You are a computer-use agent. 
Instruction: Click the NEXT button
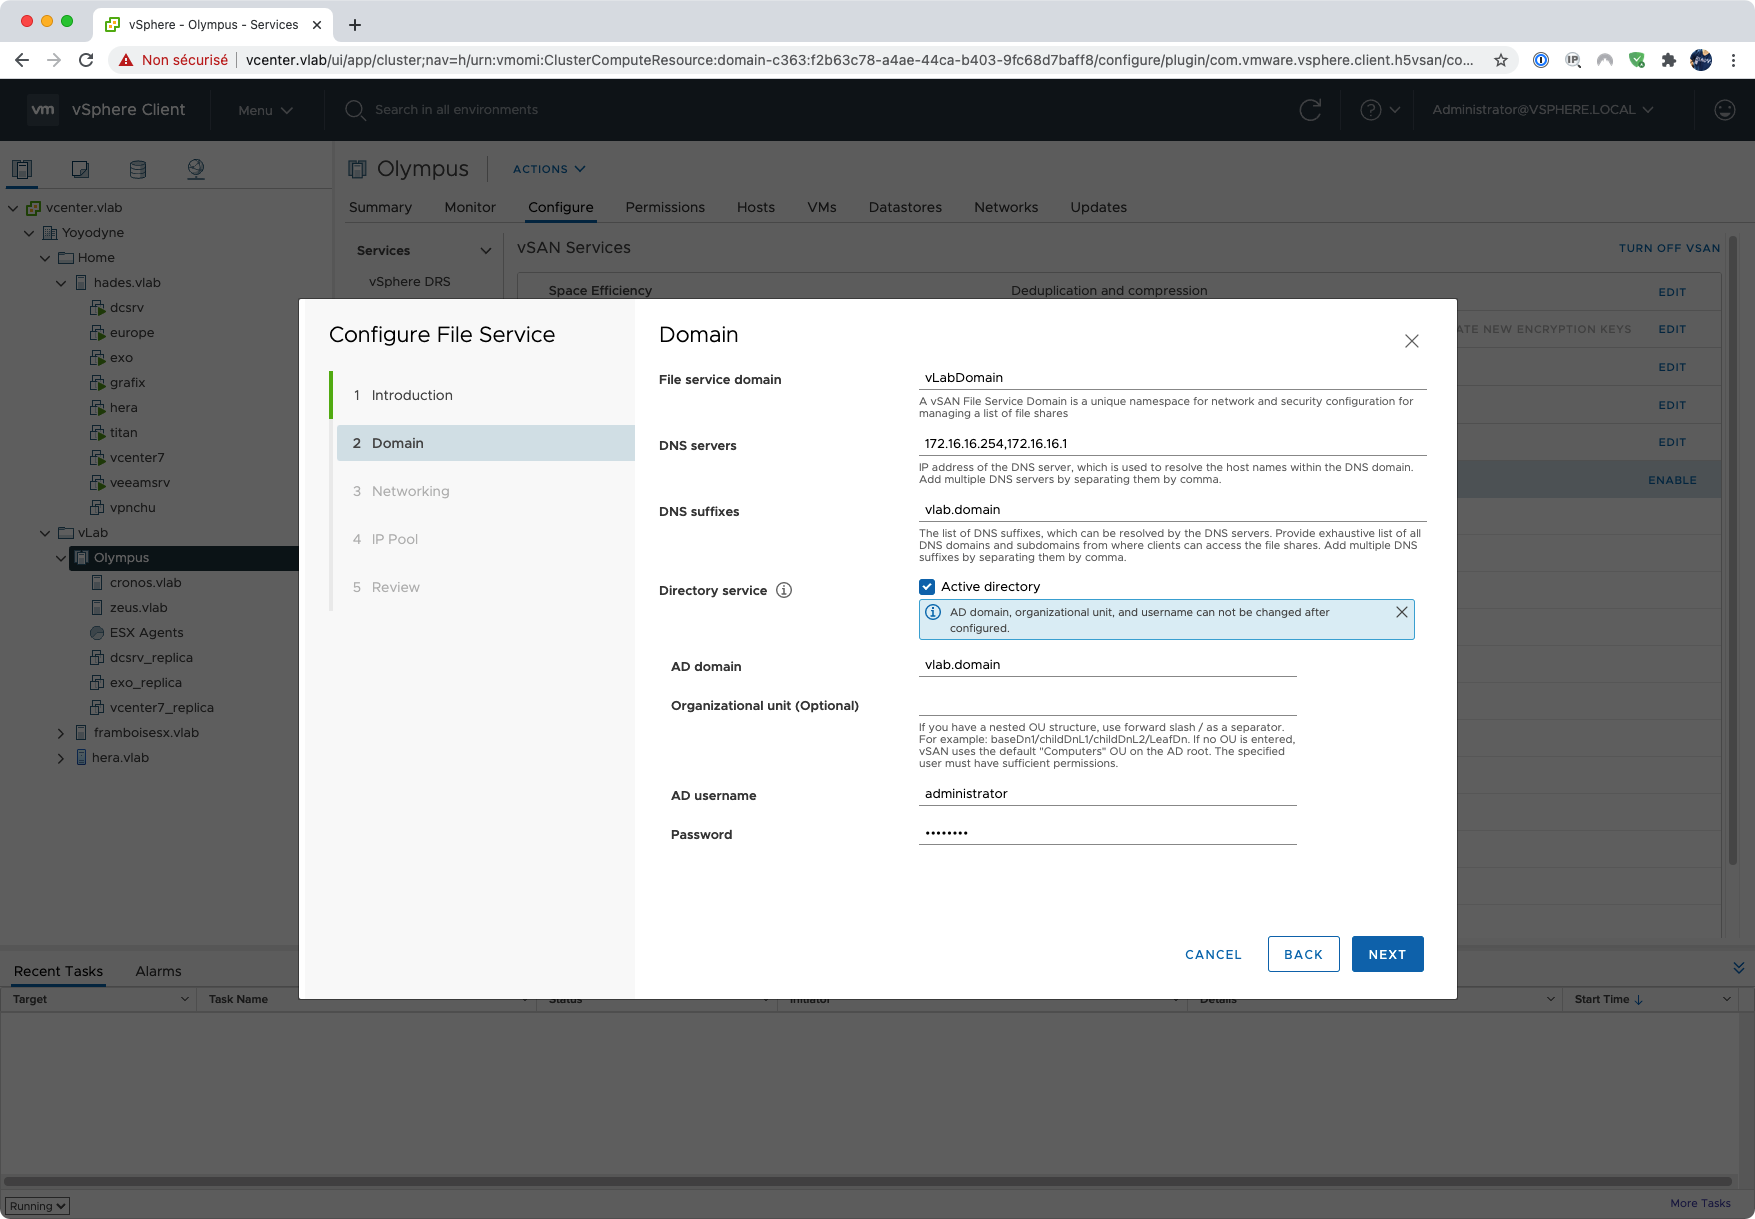point(1387,954)
